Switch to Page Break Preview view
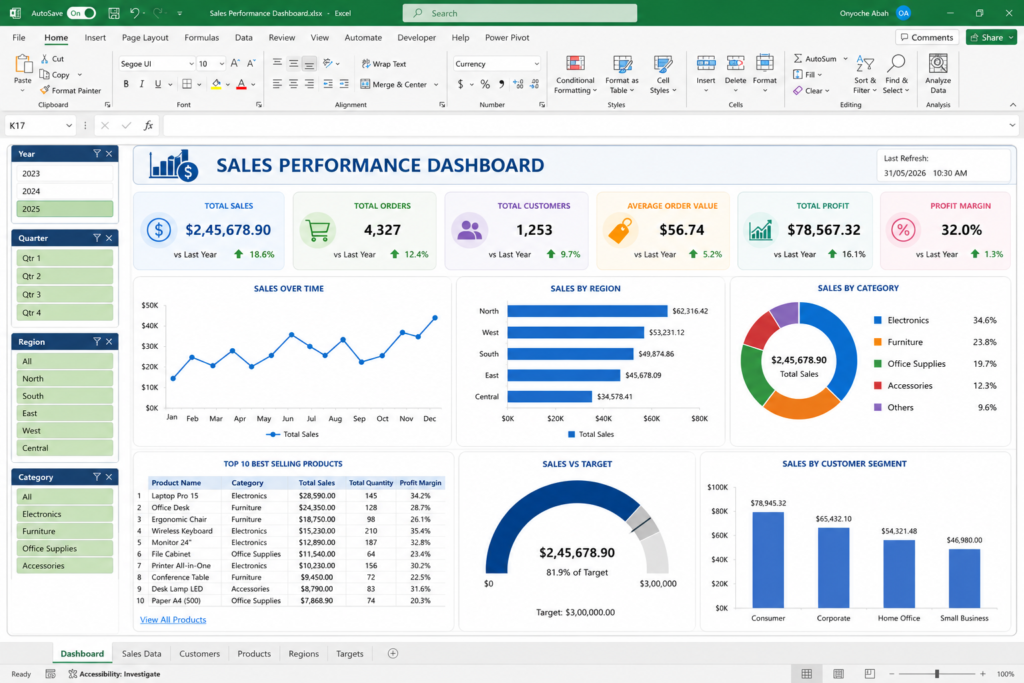The width and height of the screenshot is (1024, 683). click(x=869, y=674)
